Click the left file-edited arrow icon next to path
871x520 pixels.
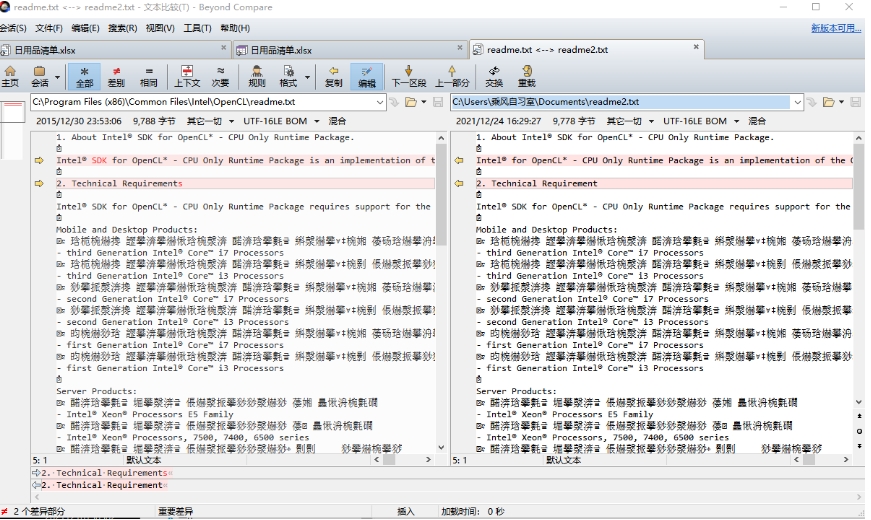(394, 102)
